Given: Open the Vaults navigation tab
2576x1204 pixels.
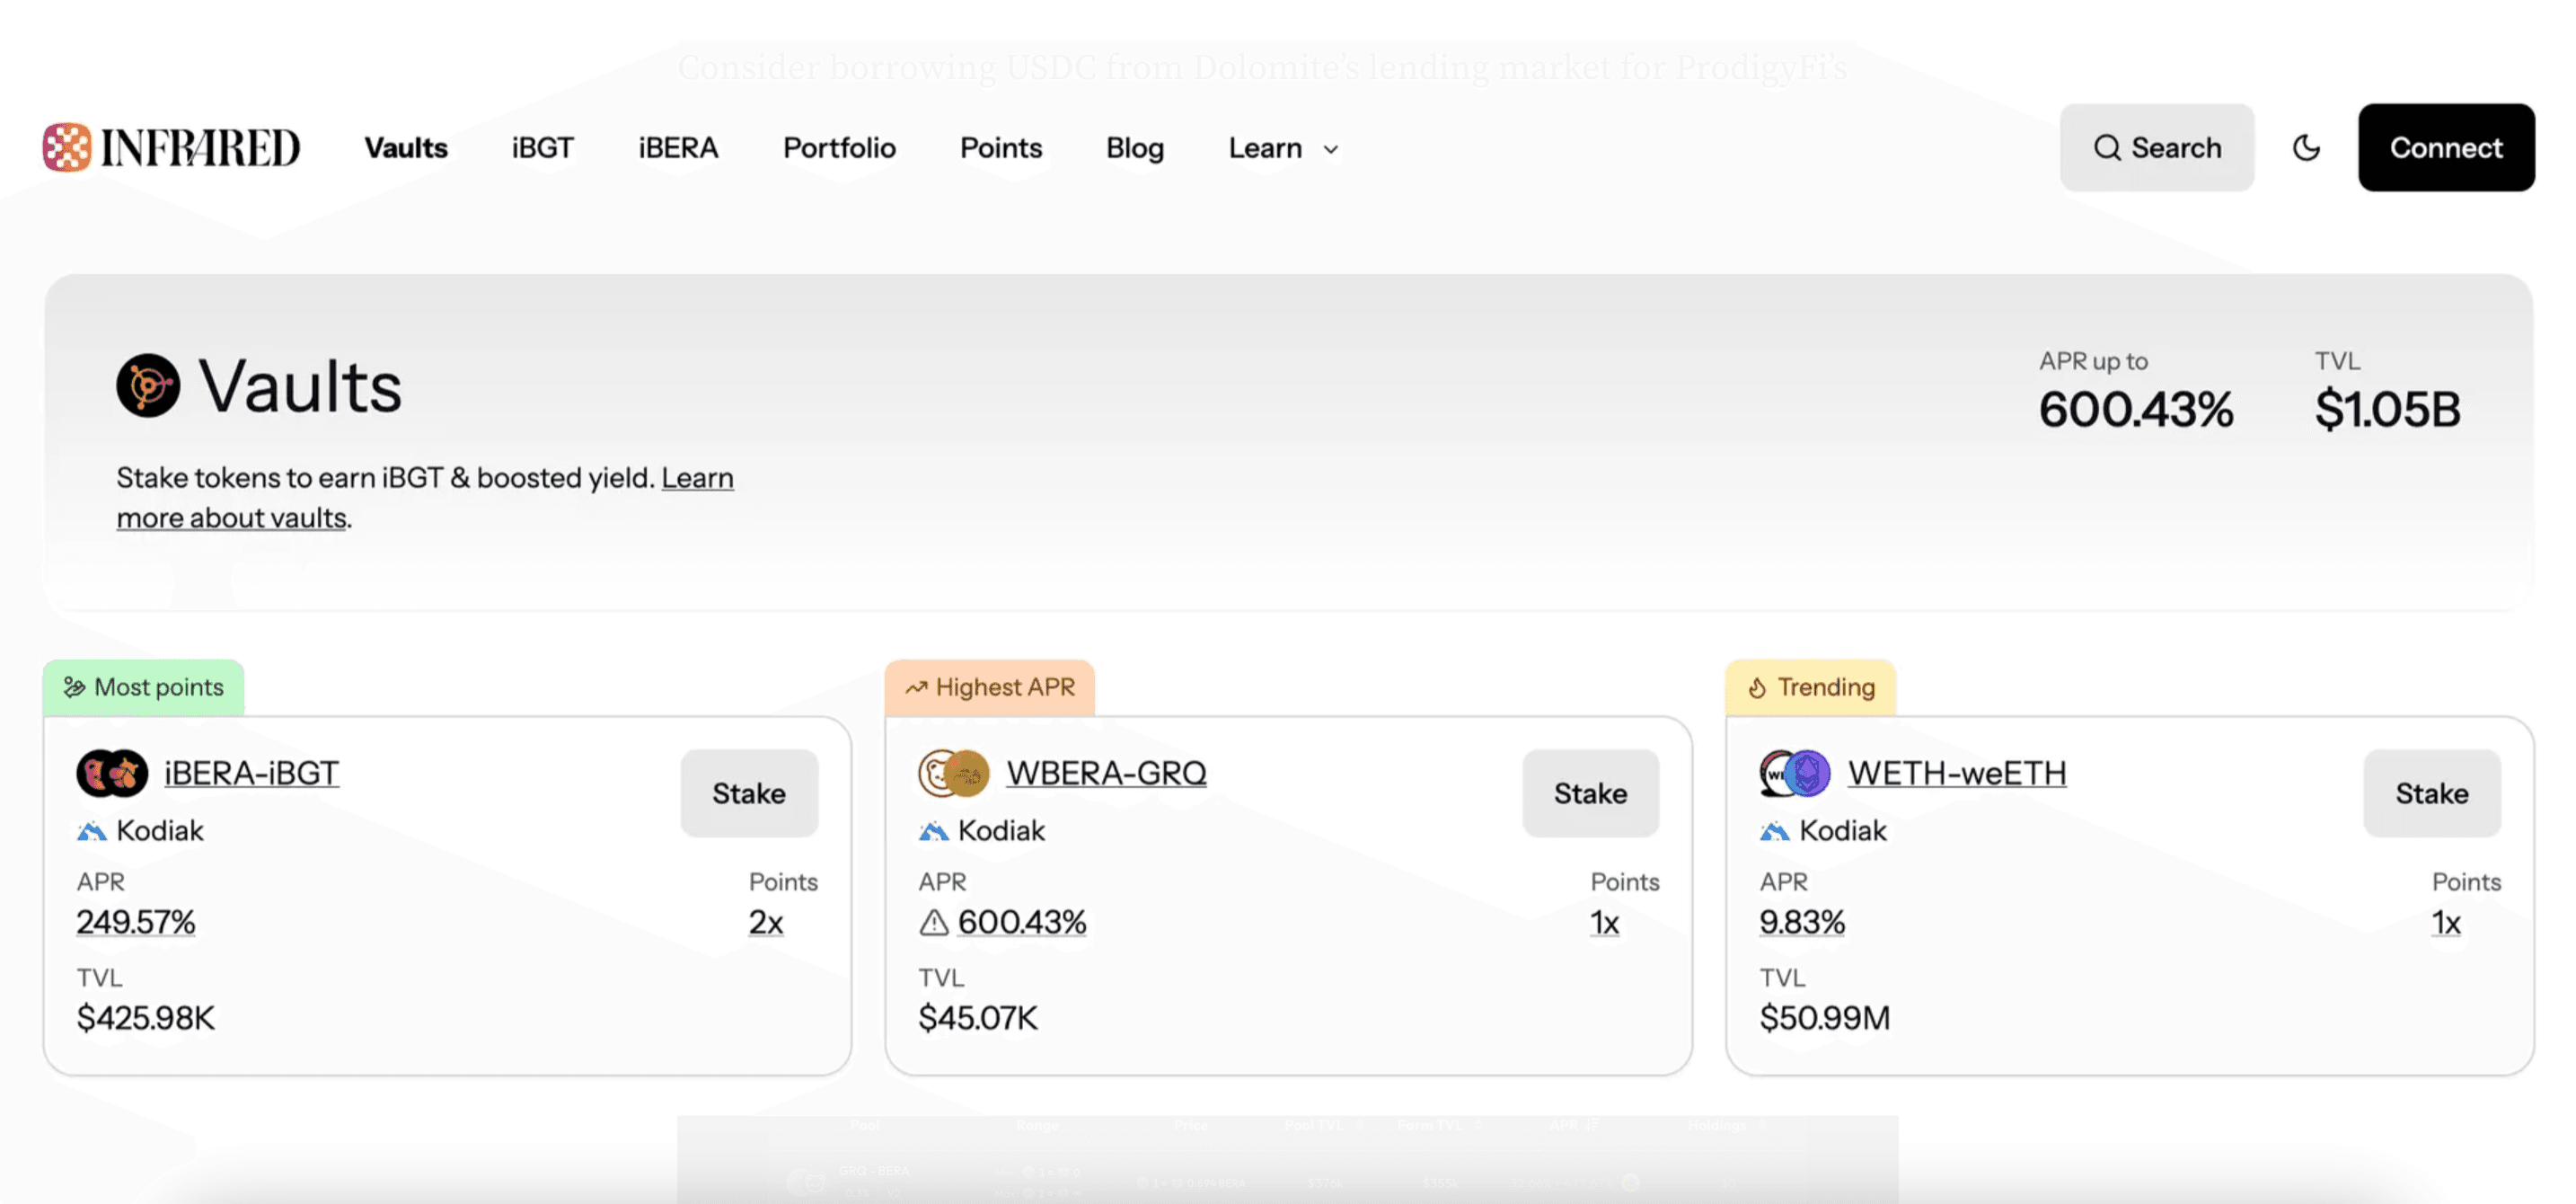Looking at the screenshot, I should tap(406, 148).
